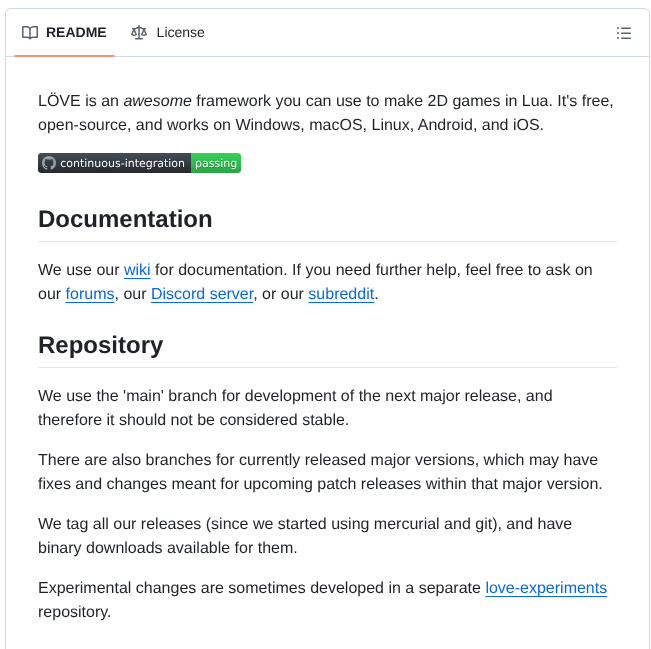Click the GitHub logo in the CI badge
Screen dimensions: 651x649
[49, 163]
